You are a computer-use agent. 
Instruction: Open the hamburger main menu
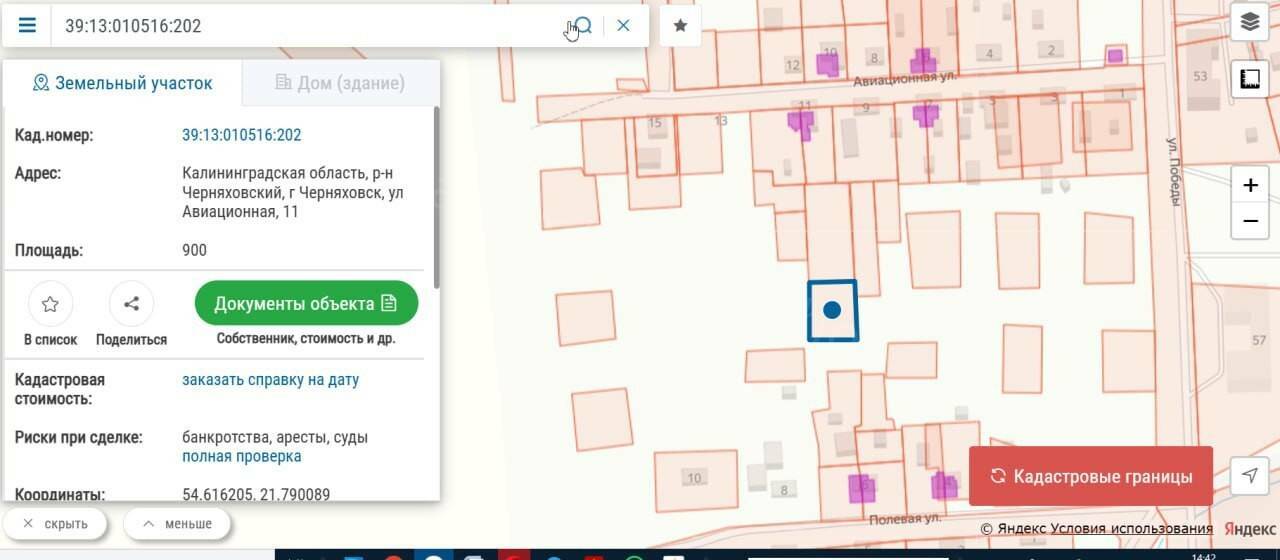(x=27, y=25)
